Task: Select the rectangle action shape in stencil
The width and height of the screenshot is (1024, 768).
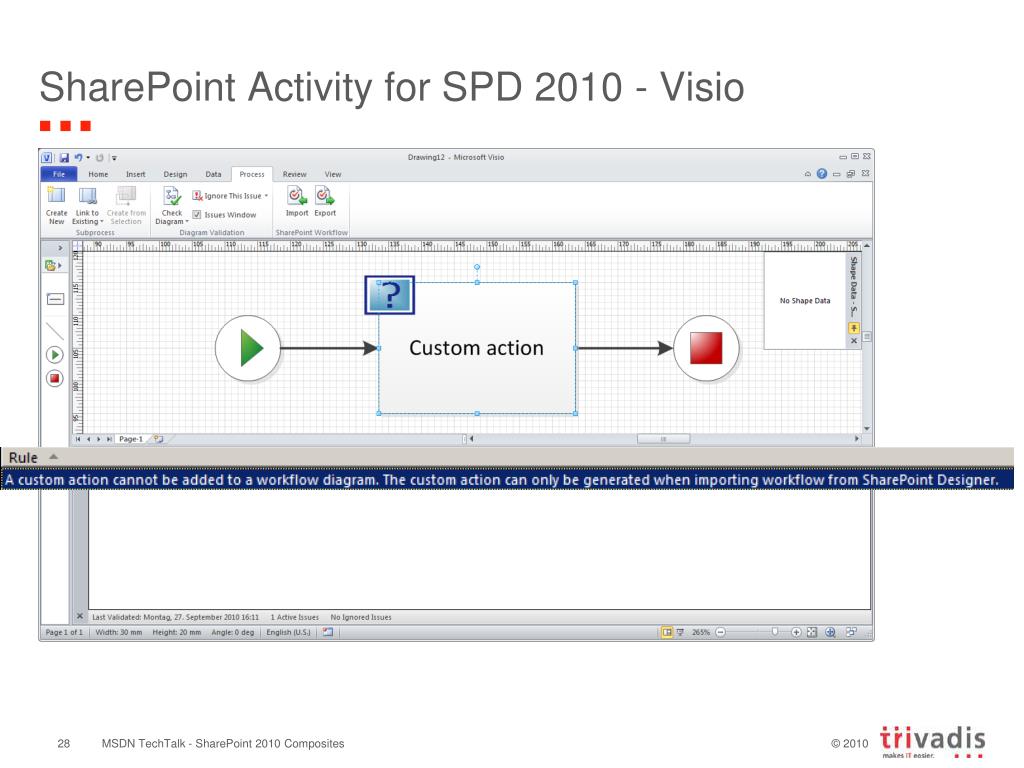Action: click(x=56, y=299)
